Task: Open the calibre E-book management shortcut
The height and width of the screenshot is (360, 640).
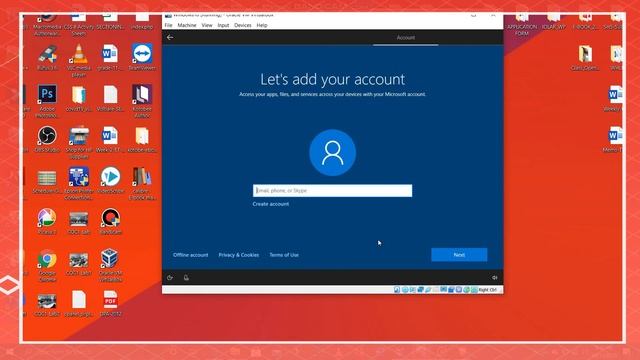Action: pyautogui.click(x=142, y=183)
